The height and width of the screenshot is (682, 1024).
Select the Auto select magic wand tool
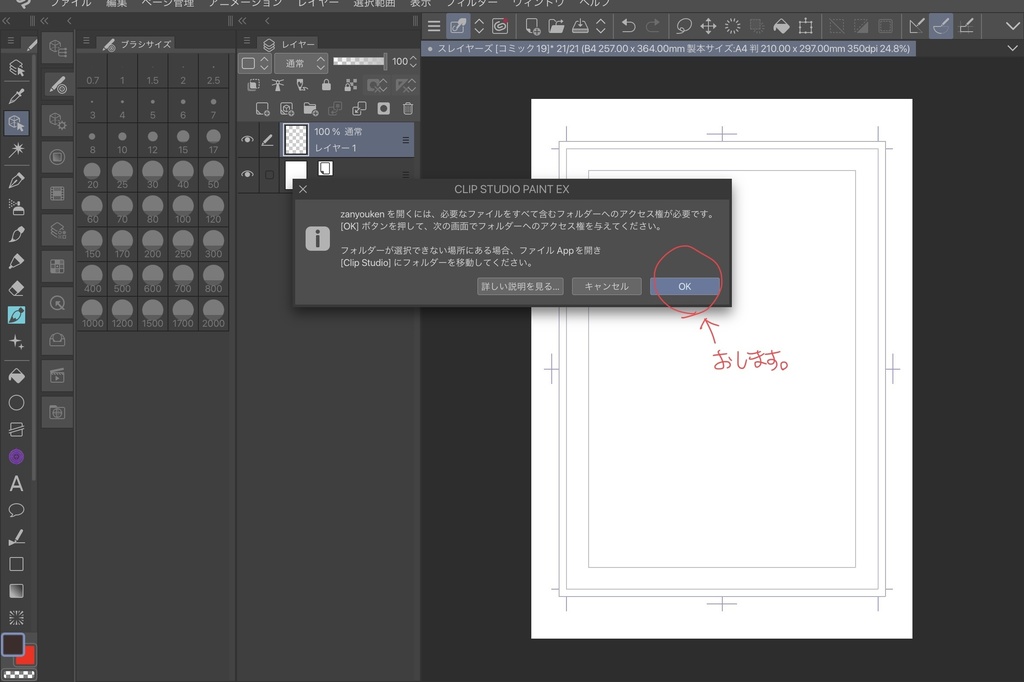[16, 150]
